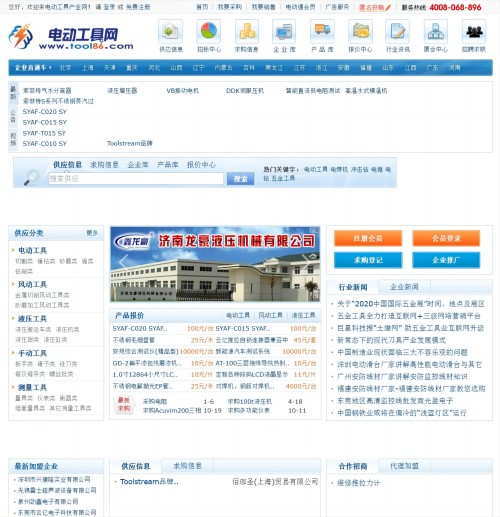
Task: Show the previous banner slide arrow
Action: (x=123, y=262)
